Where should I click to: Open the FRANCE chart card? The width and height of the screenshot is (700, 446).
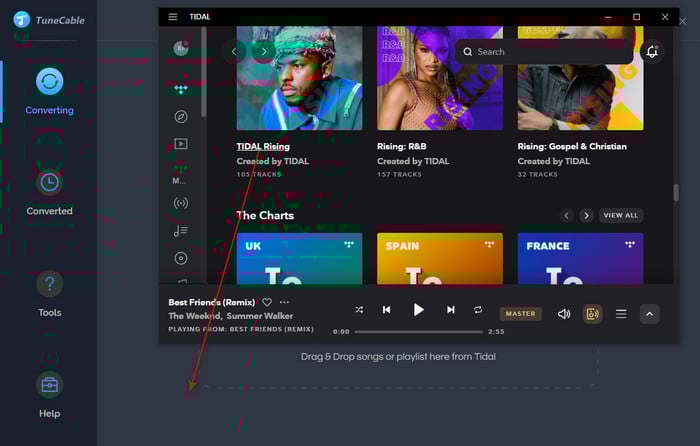(580, 258)
